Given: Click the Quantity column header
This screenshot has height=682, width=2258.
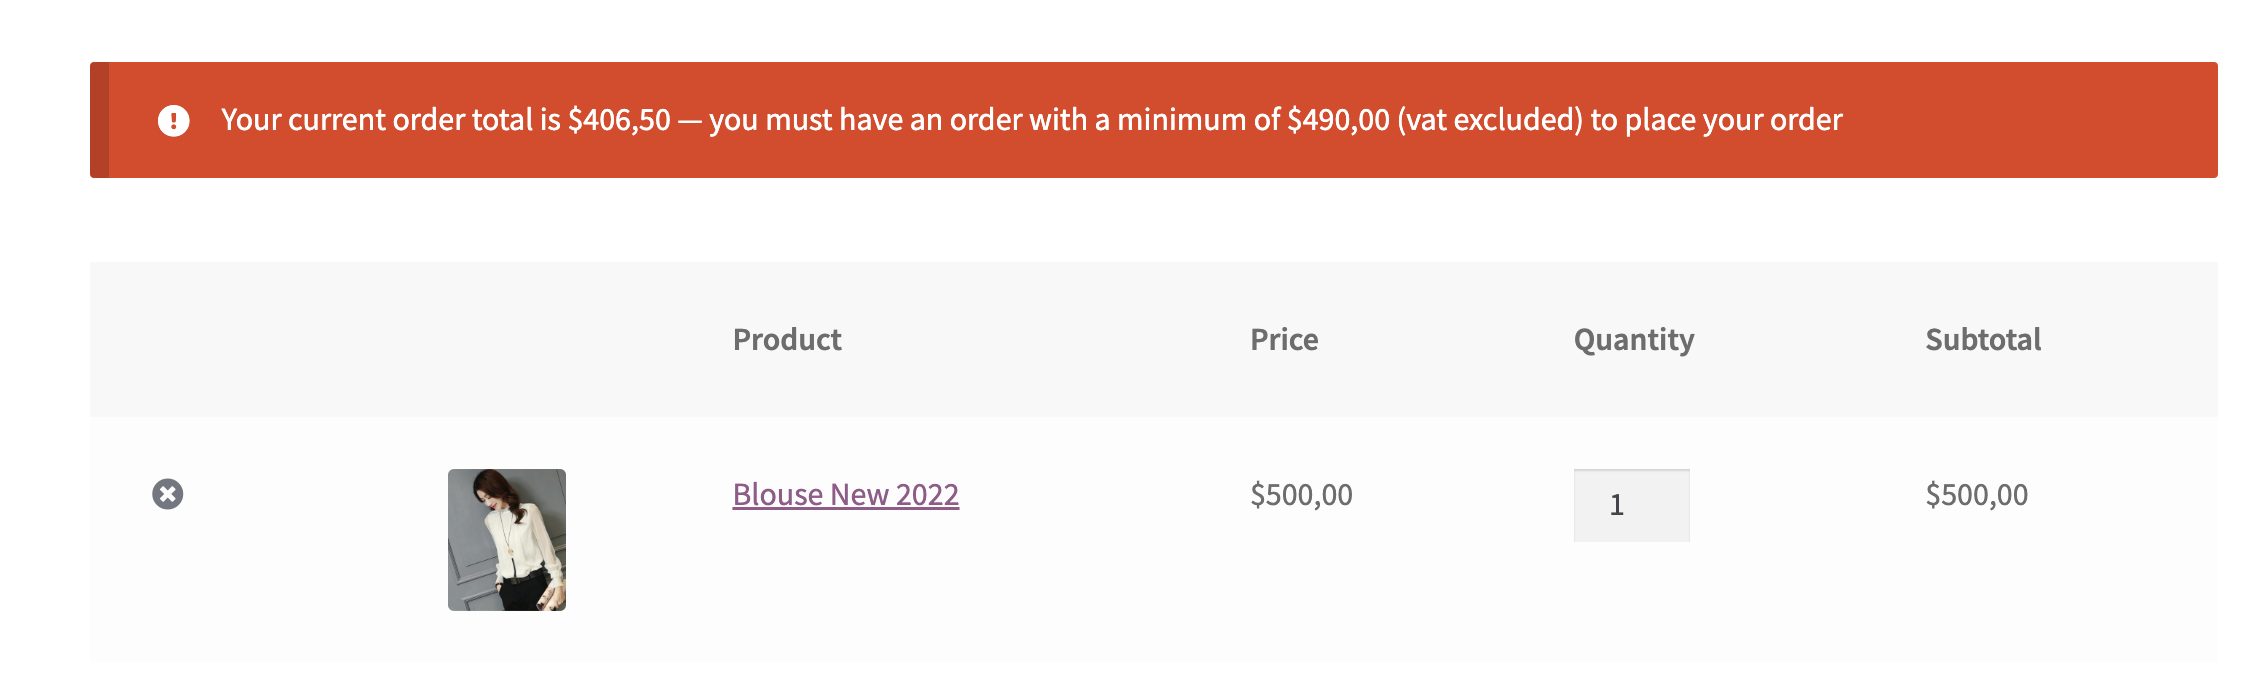Looking at the screenshot, I should point(1633,340).
